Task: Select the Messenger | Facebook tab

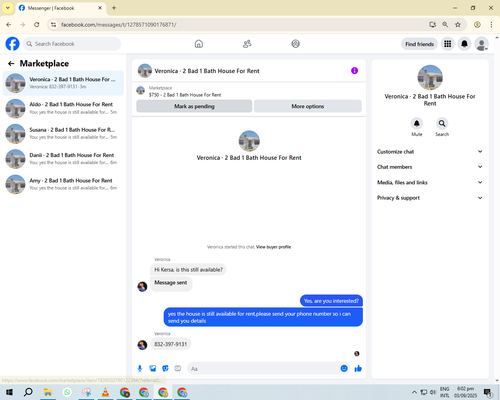Action: 60,8
